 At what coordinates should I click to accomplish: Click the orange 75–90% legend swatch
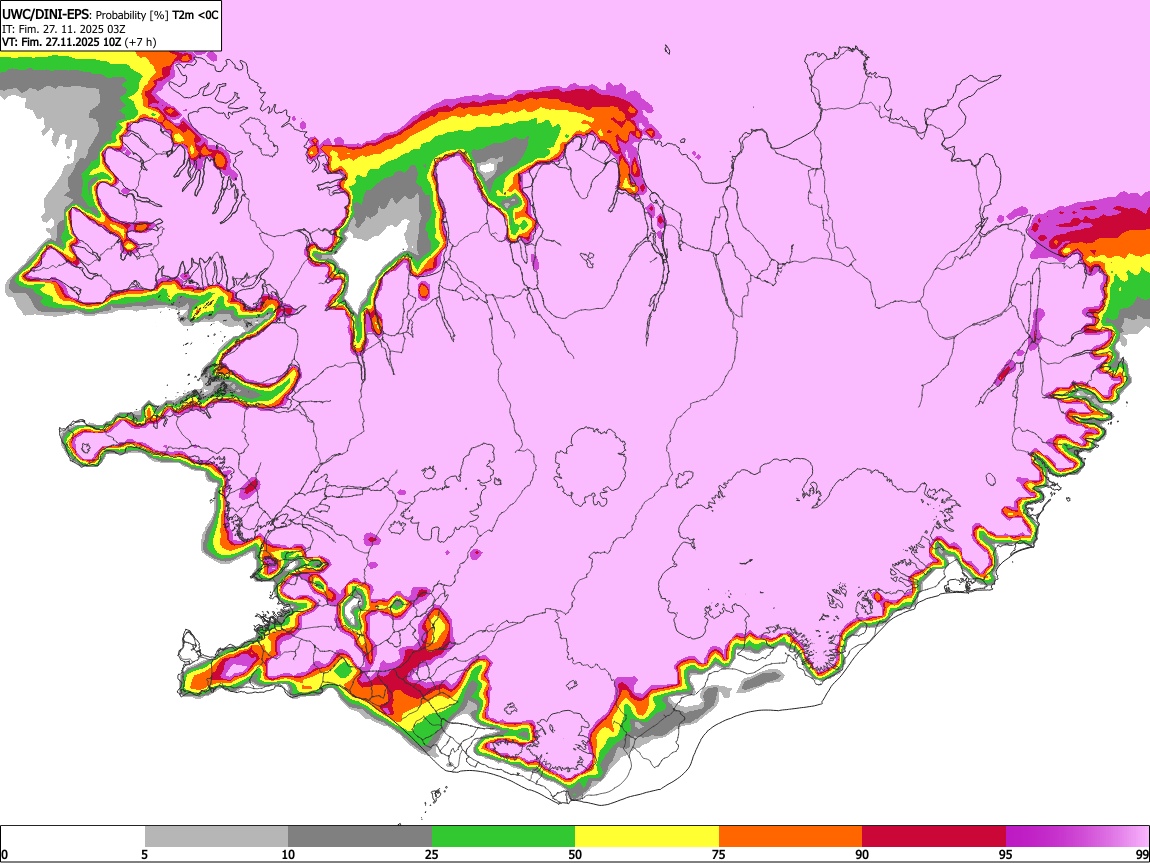(x=791, y=837)
